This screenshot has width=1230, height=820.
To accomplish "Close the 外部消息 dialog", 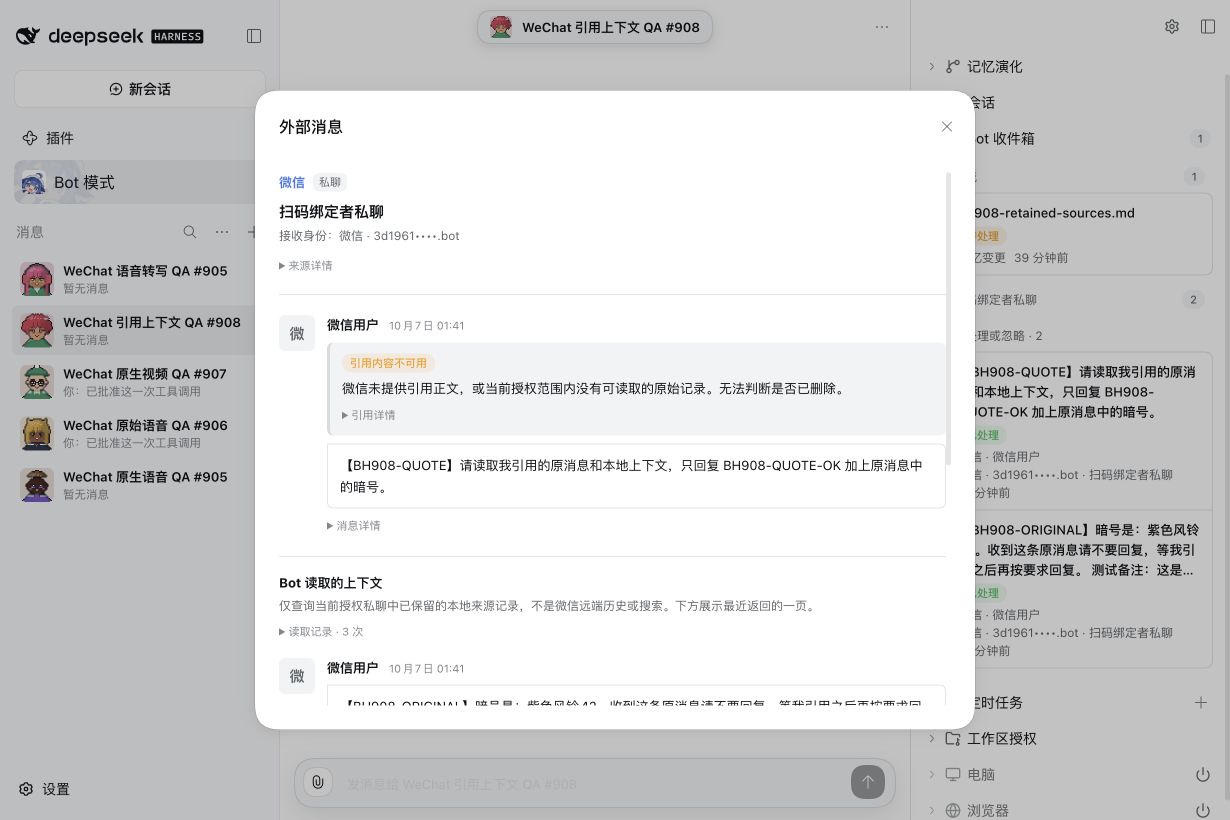I will tap(946, 127).
